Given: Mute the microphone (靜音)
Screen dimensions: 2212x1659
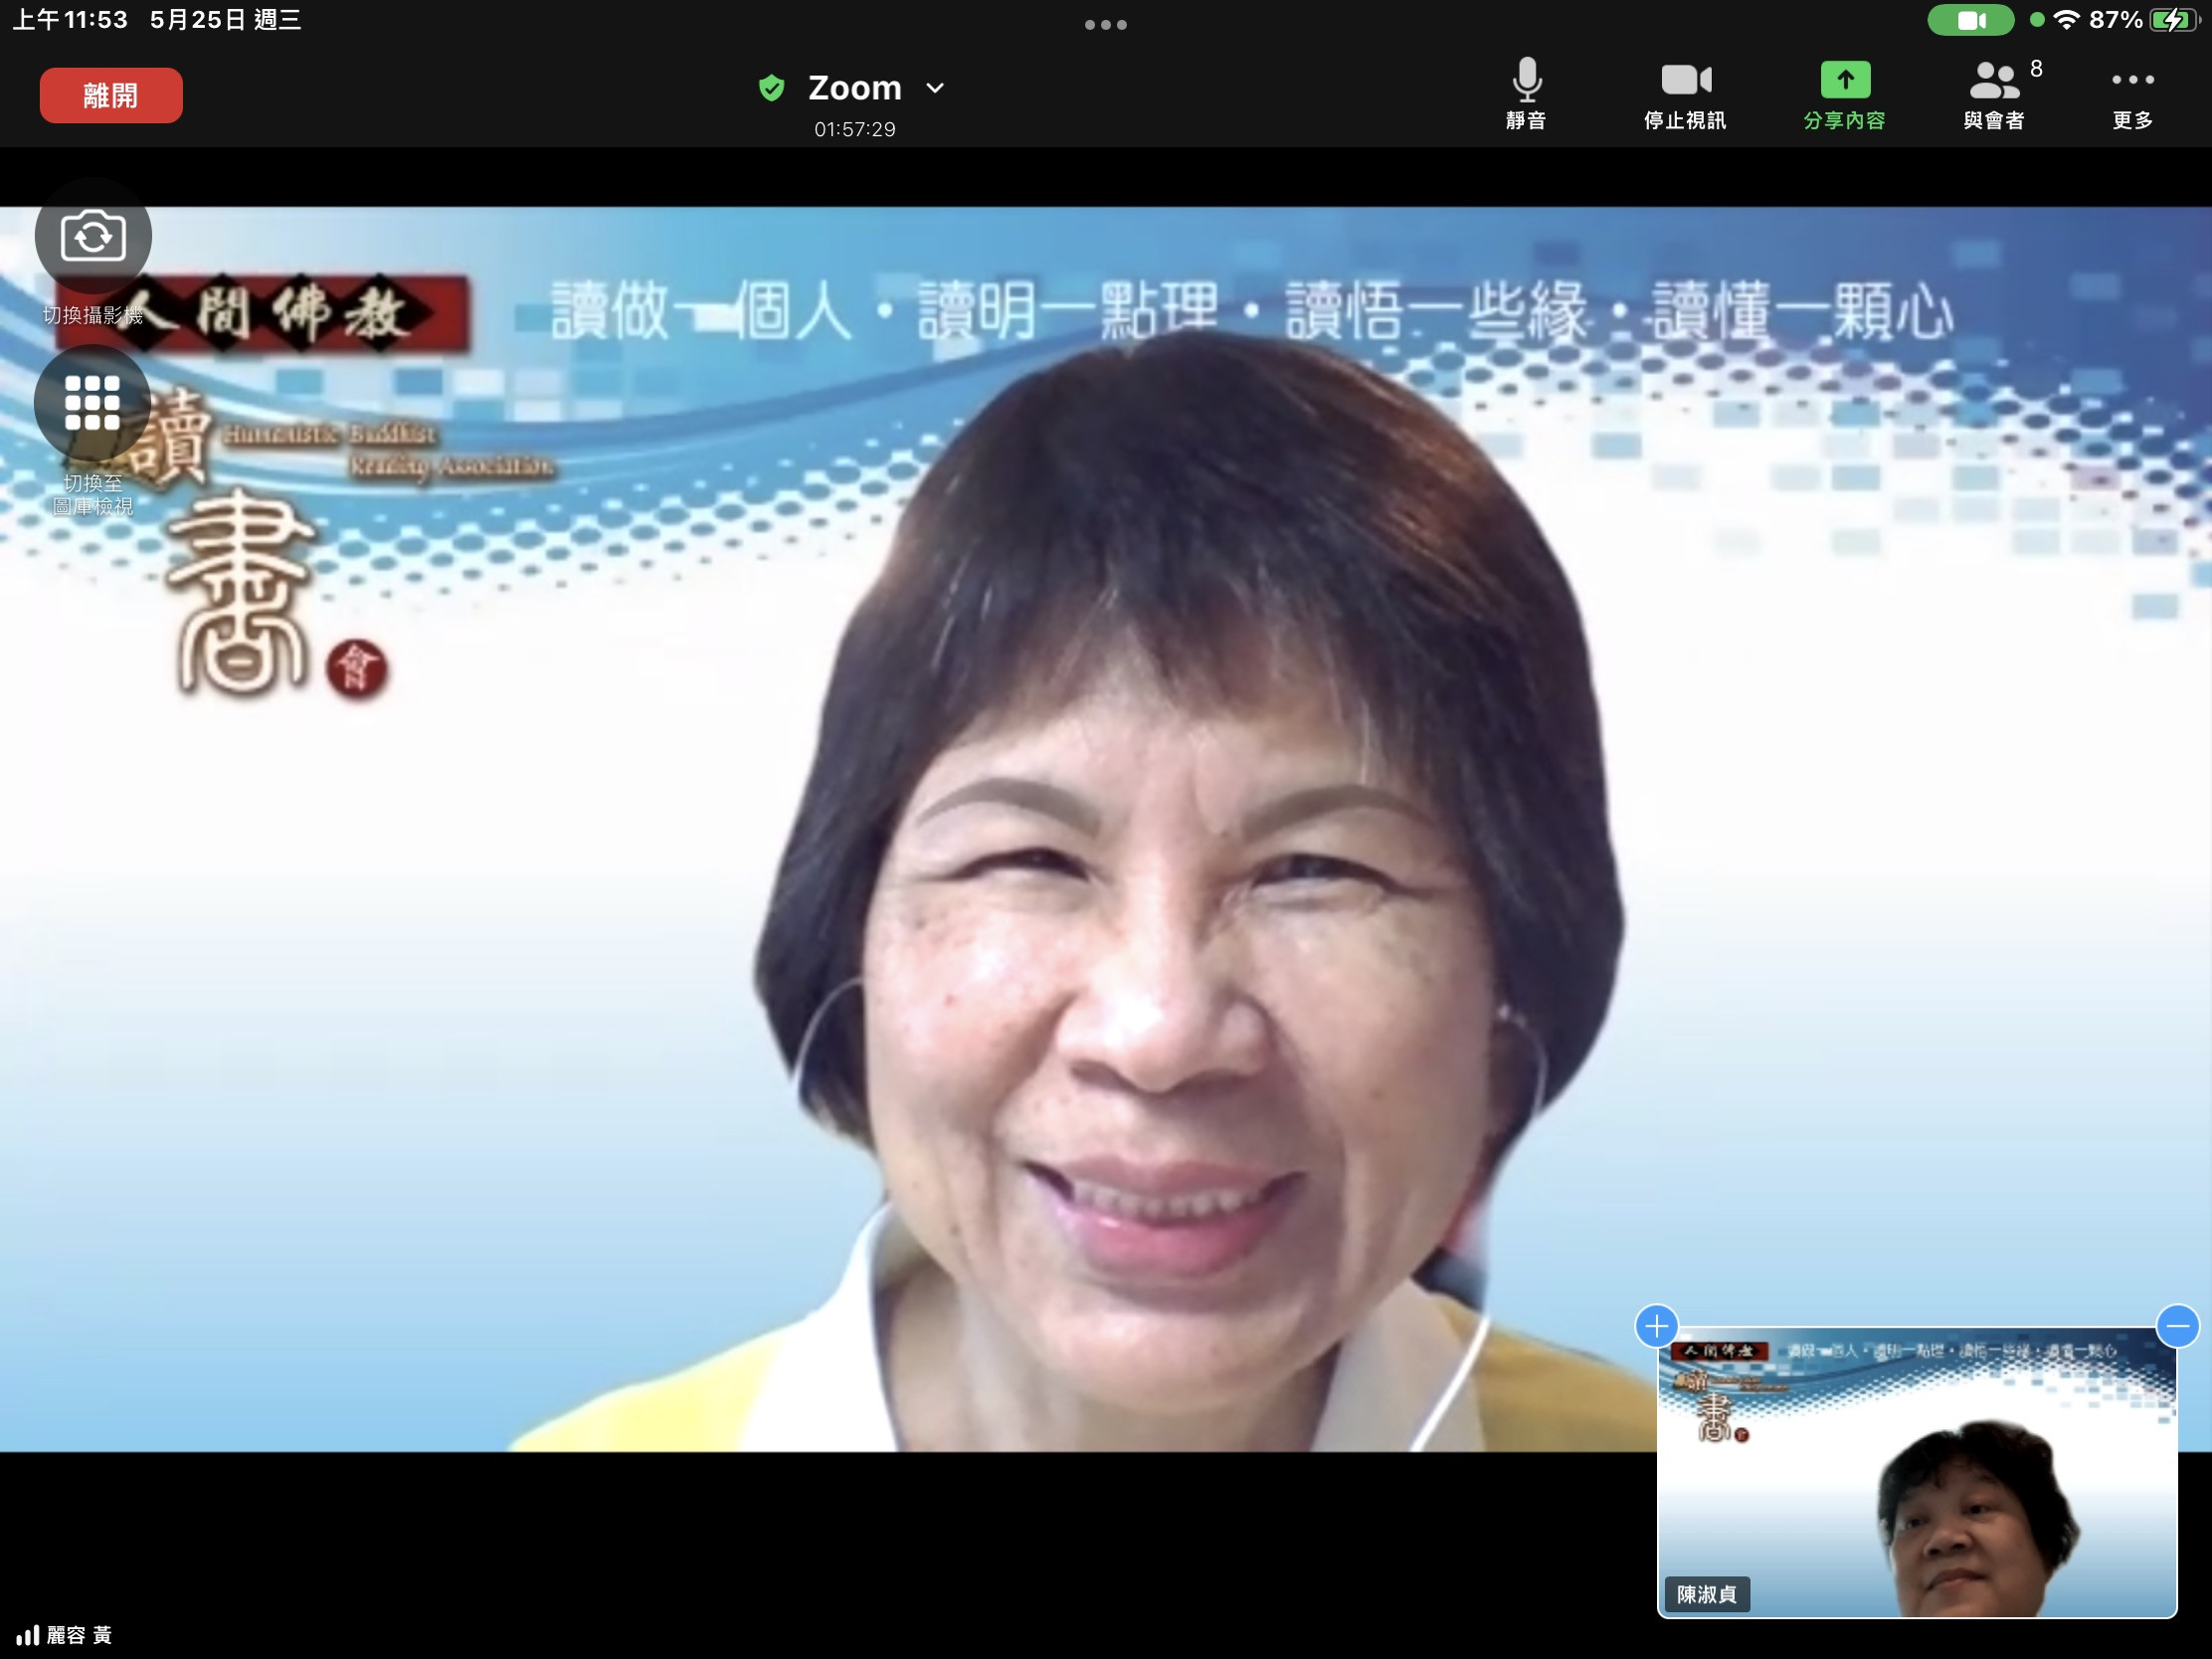Looking at the screenshot, I should click(1526, 82).
